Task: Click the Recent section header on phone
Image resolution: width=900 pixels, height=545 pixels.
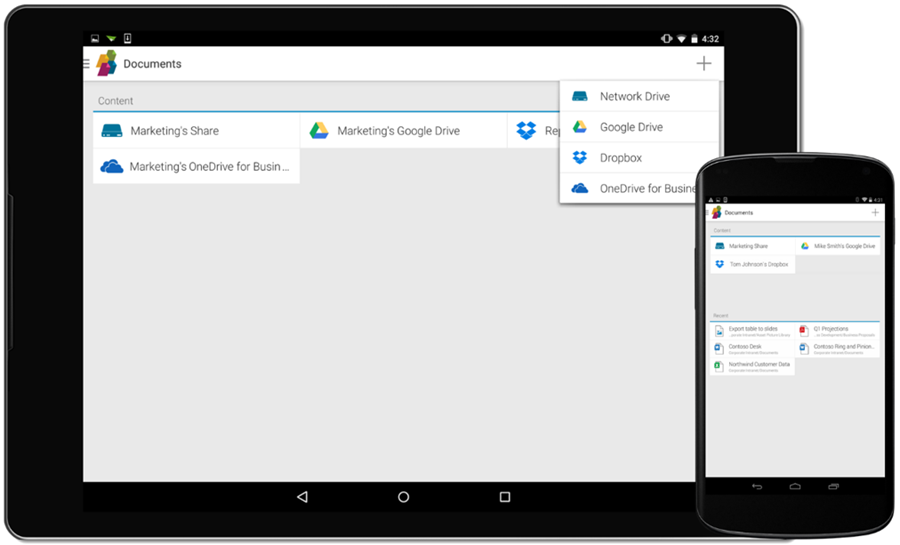Action: point(720,316)
